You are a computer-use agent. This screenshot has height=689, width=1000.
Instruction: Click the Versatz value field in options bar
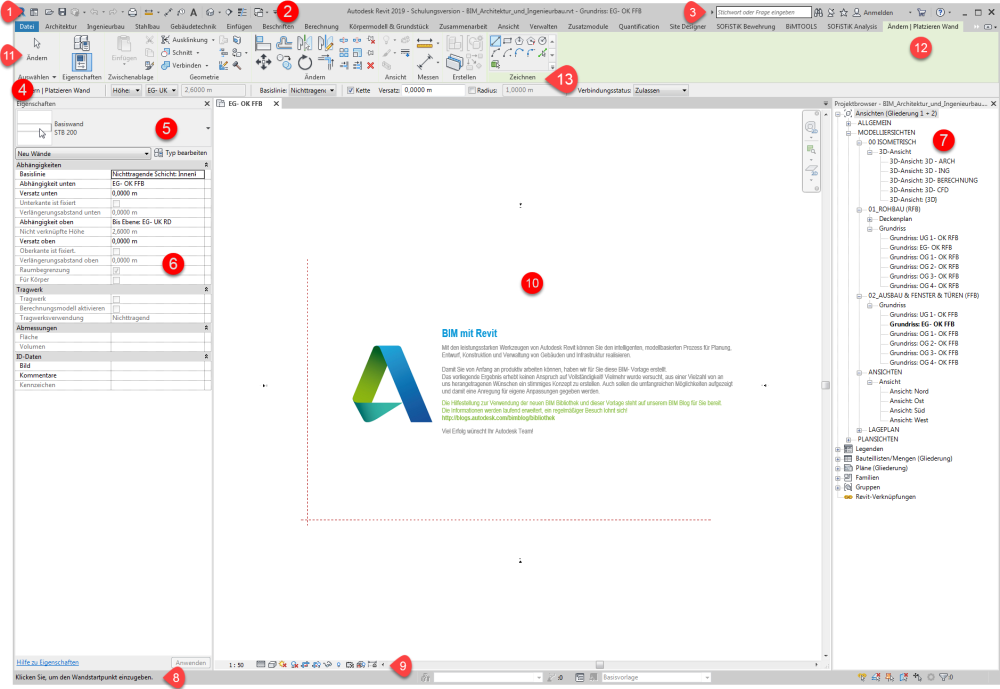click(434, 91)
